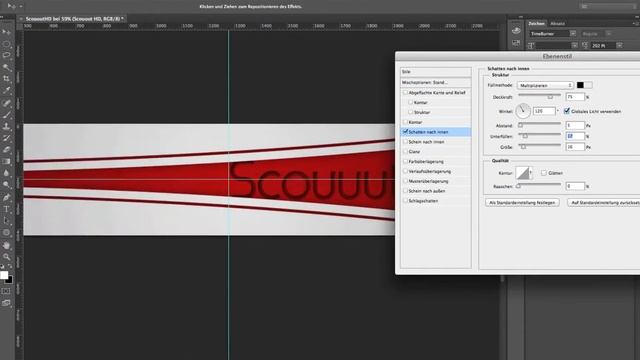
Task: Click Als Standardeinstellung festlegen button
Action: (522, 202)
